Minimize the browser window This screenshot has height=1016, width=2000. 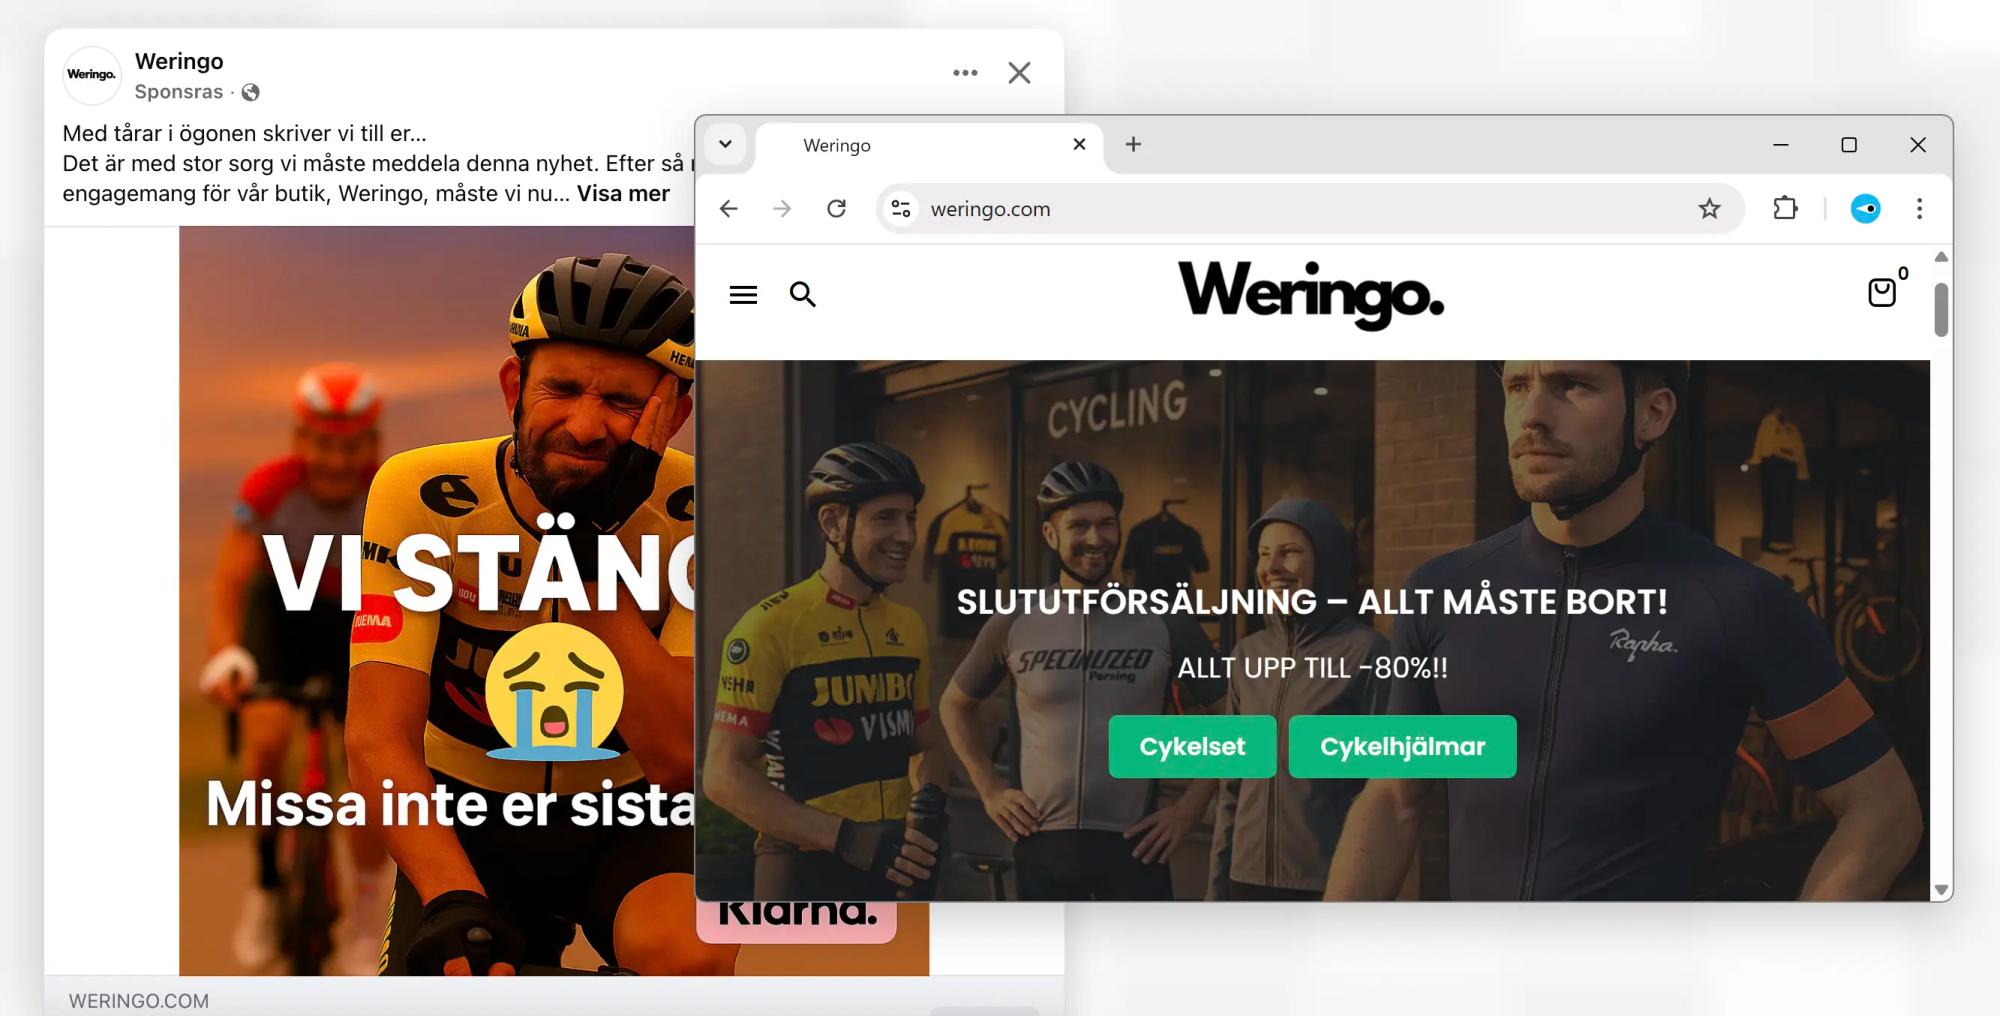(x=1781, y=145)
